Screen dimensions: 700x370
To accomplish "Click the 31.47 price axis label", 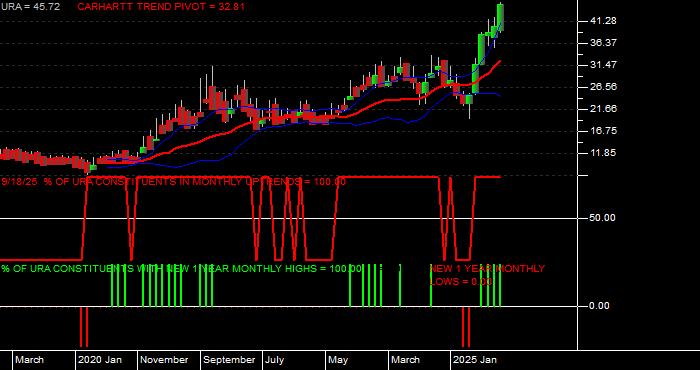I will point(603,65).
